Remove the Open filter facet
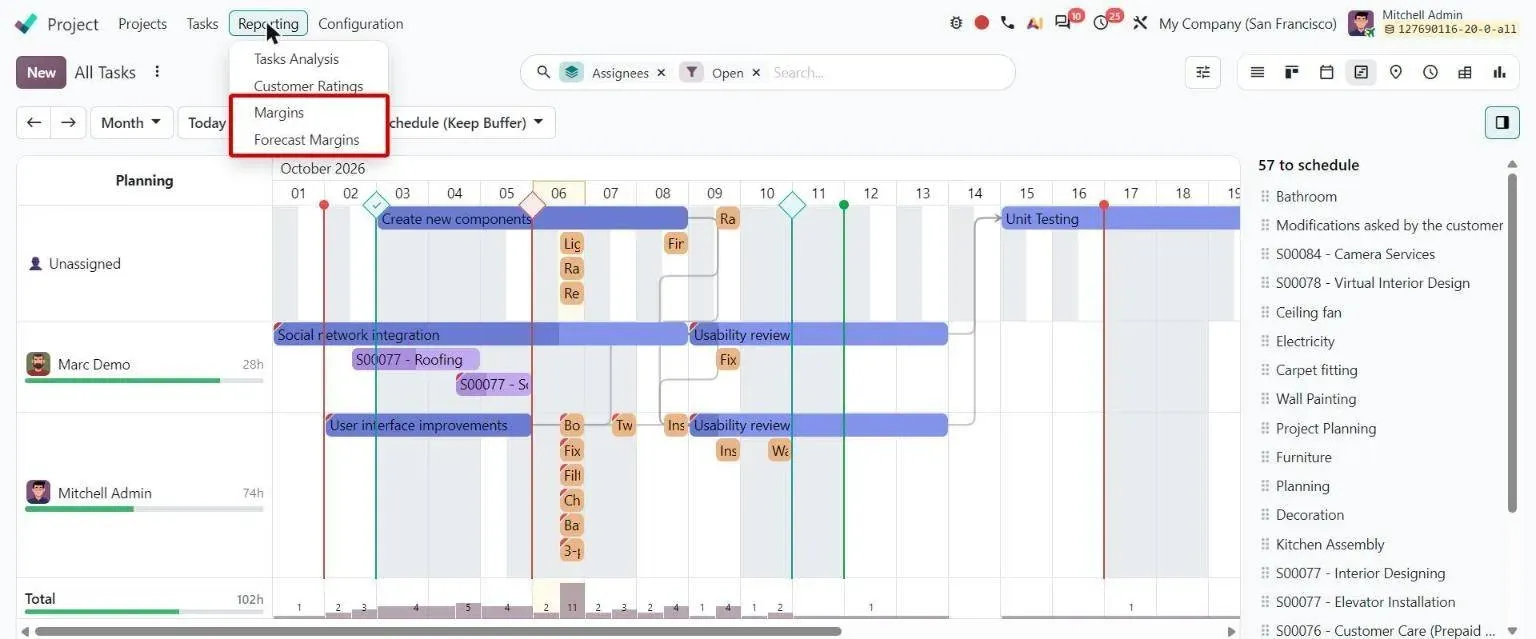 (756, 73)
